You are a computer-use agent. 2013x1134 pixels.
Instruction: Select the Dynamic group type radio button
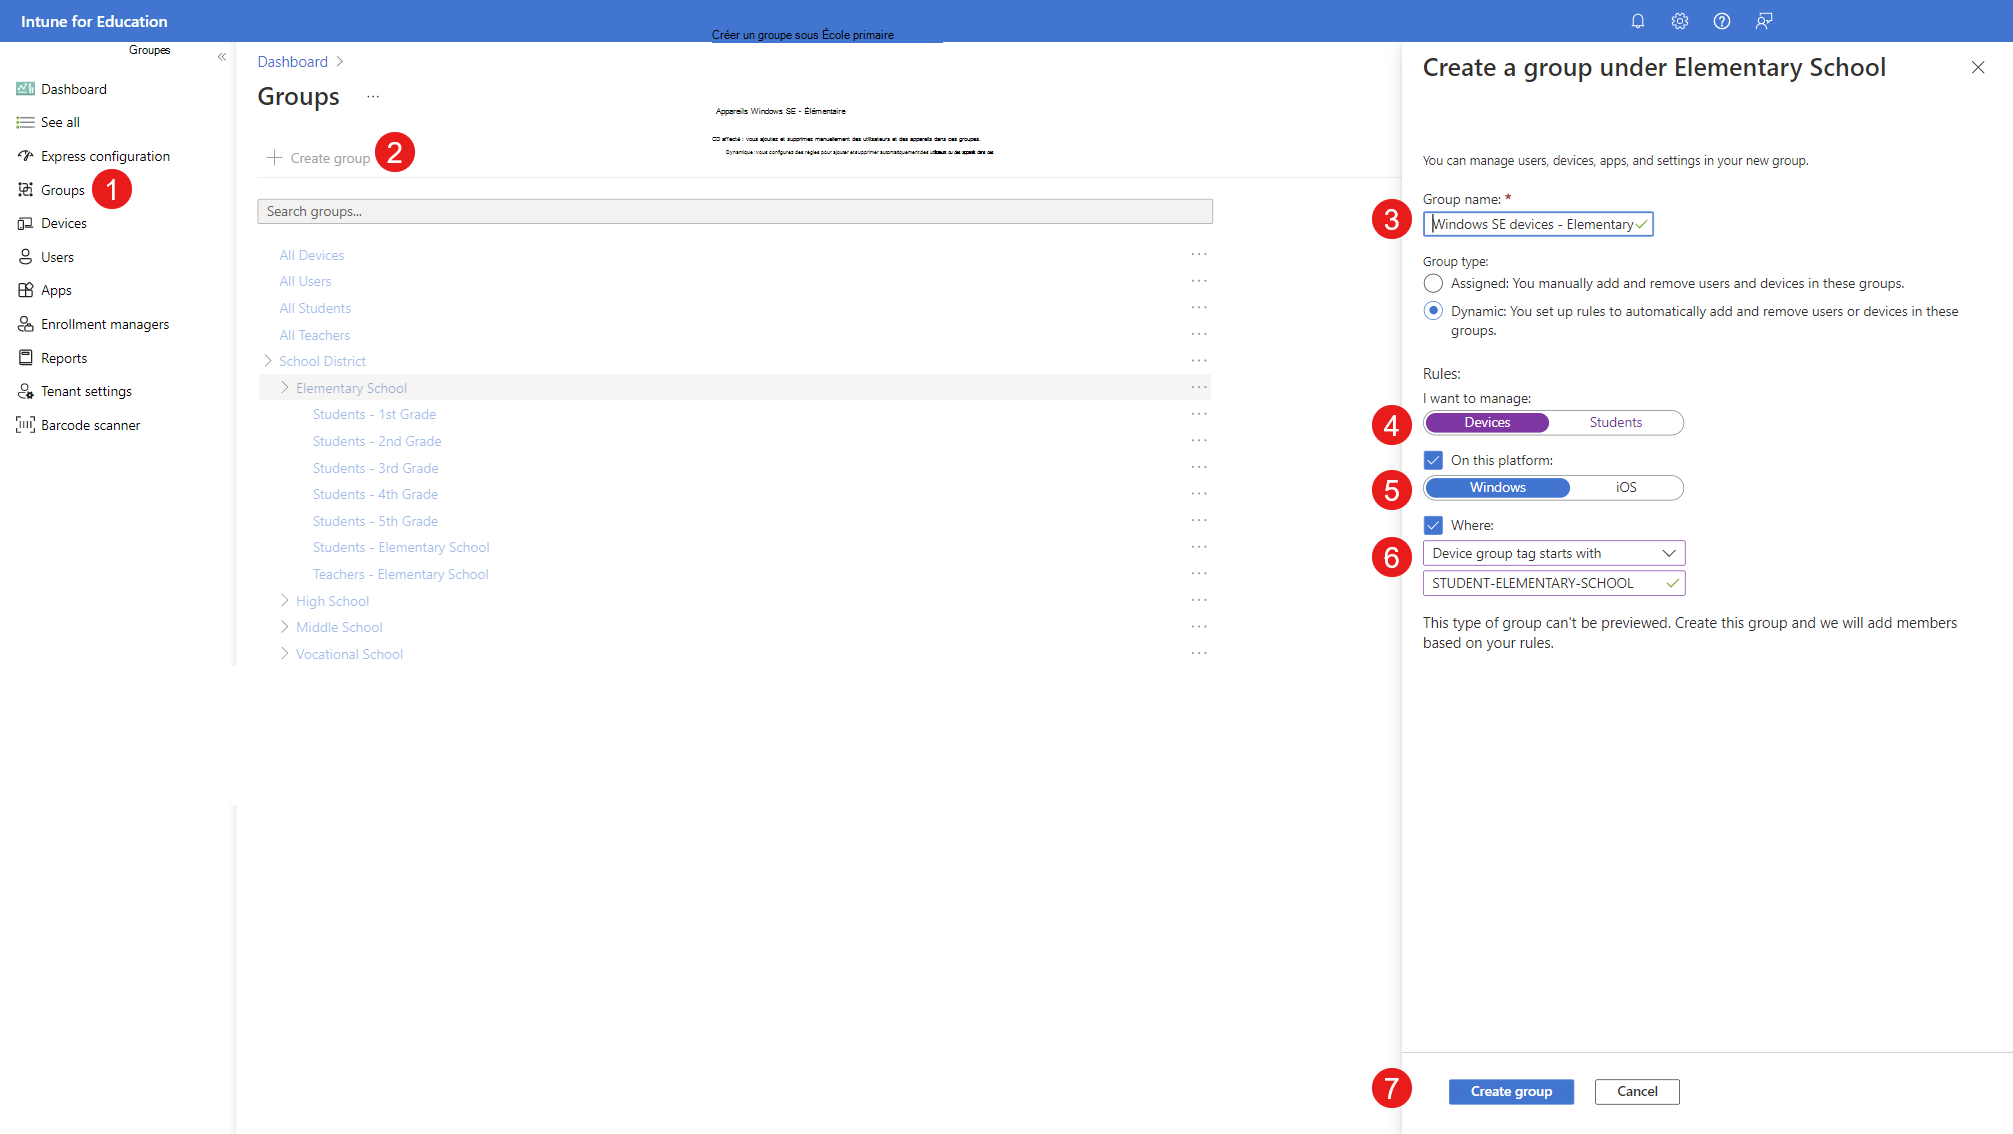(x=1432, y=310)
